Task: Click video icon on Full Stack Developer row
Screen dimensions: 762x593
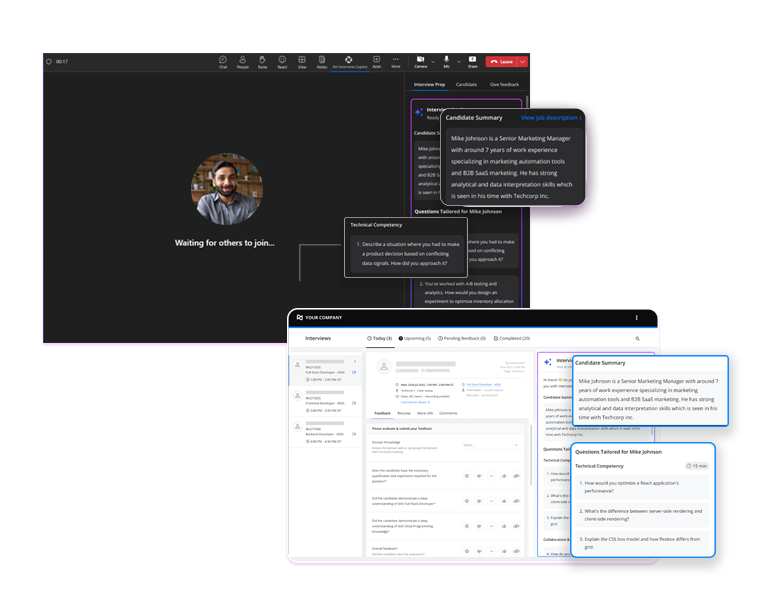Action: click(x=354, y=372)
